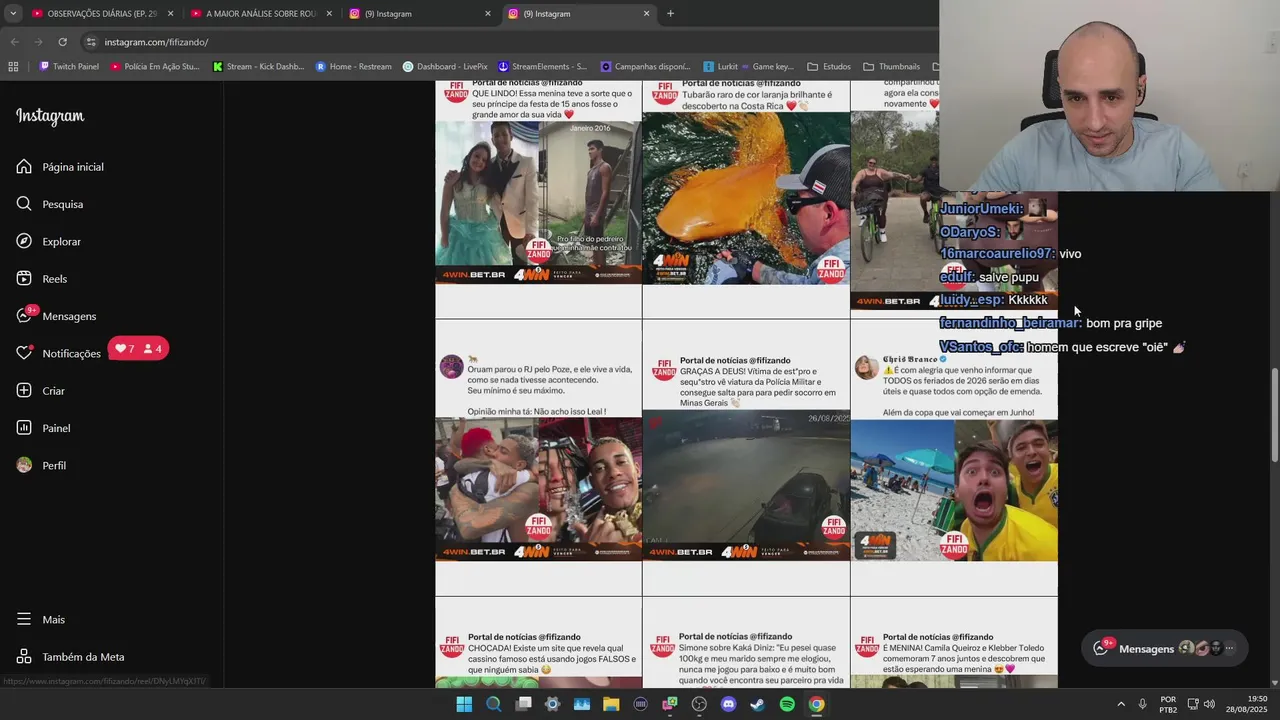Image resolution: width=1280 pixels, height=720 pixels.
Task: Open Mensagens messenger icon in sidebar
Action: (x=24, y=315)
